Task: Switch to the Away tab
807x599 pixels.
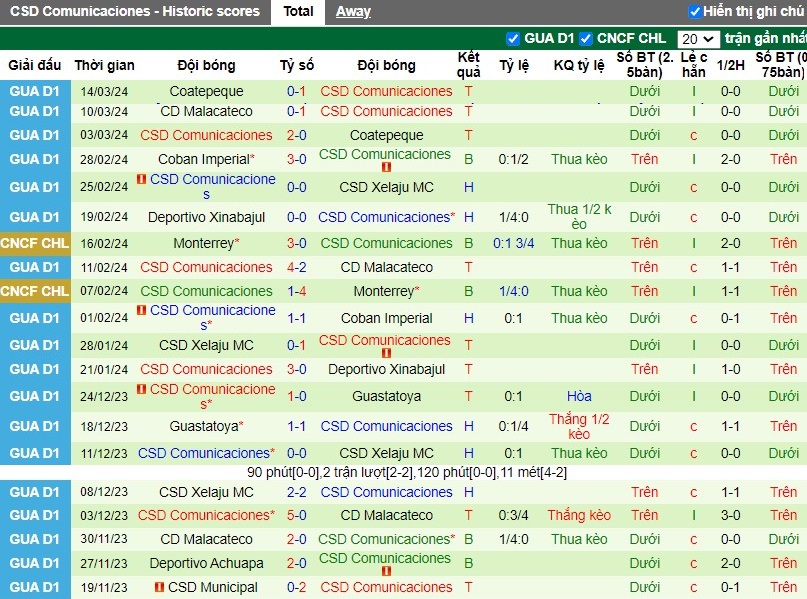Action: (x=353, y=11)
